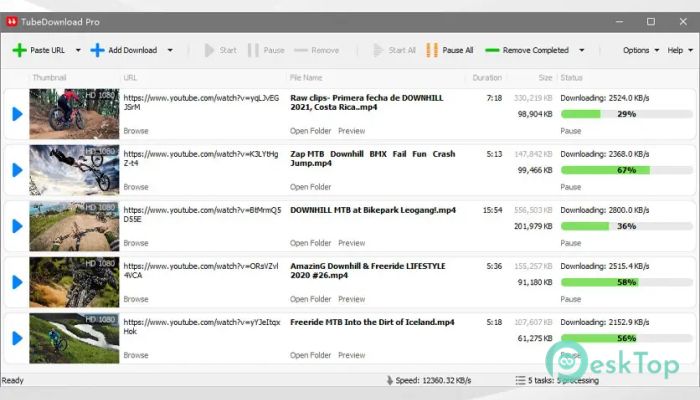Click the Add Download button label
700x400 pixels.
coord(133,50)
